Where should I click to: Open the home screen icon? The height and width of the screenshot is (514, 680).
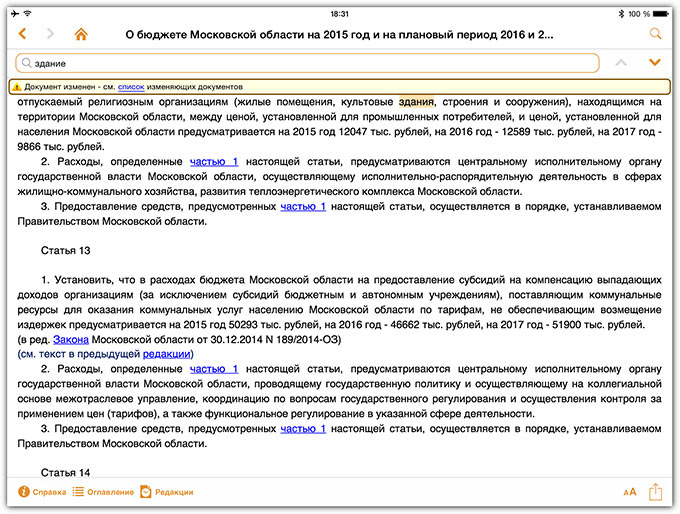[81, 34]
